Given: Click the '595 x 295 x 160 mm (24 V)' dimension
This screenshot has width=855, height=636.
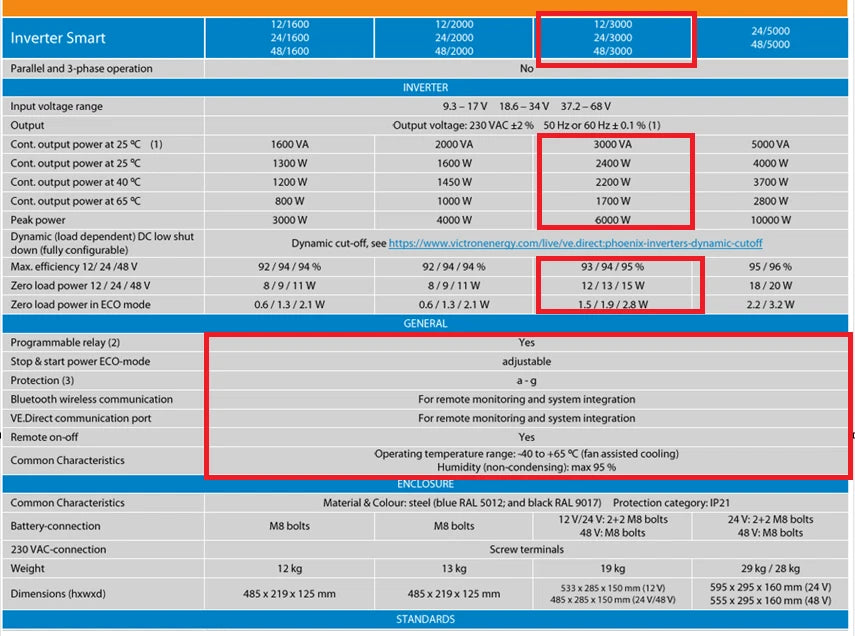Looking at the screenshot, I should [770, 587].
